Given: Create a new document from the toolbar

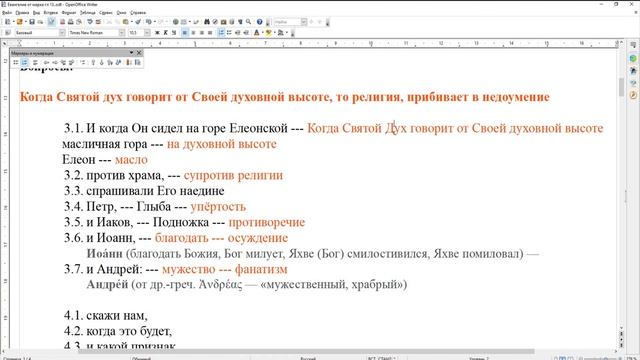Looking at the screenshot, I should [x=7, y=22].
